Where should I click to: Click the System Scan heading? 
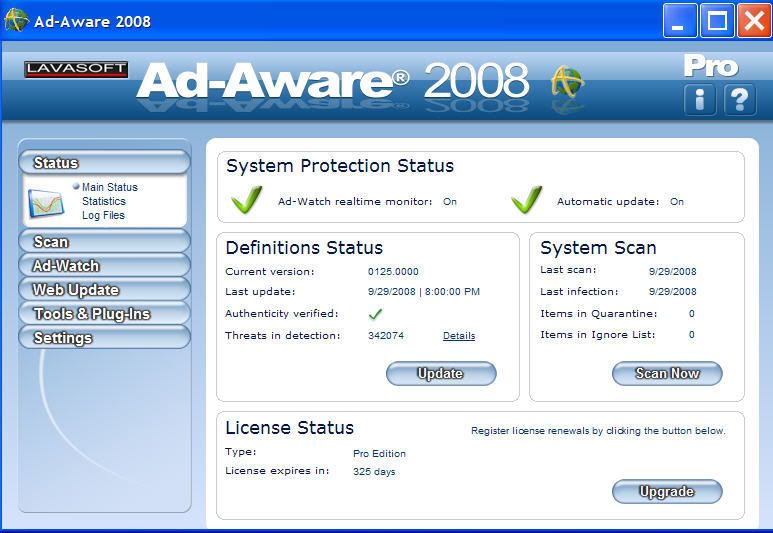[598, 248]
